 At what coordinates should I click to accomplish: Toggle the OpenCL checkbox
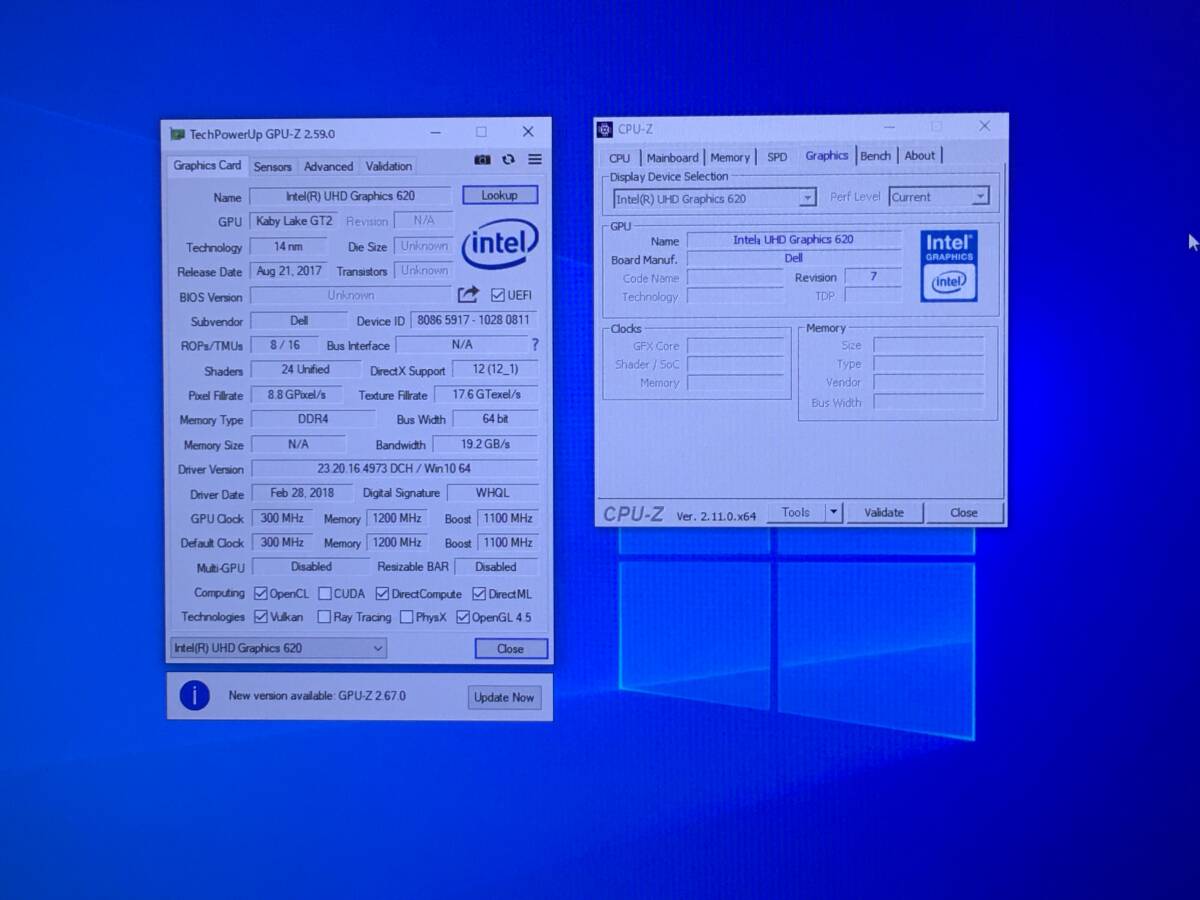(x=260, y=593)
